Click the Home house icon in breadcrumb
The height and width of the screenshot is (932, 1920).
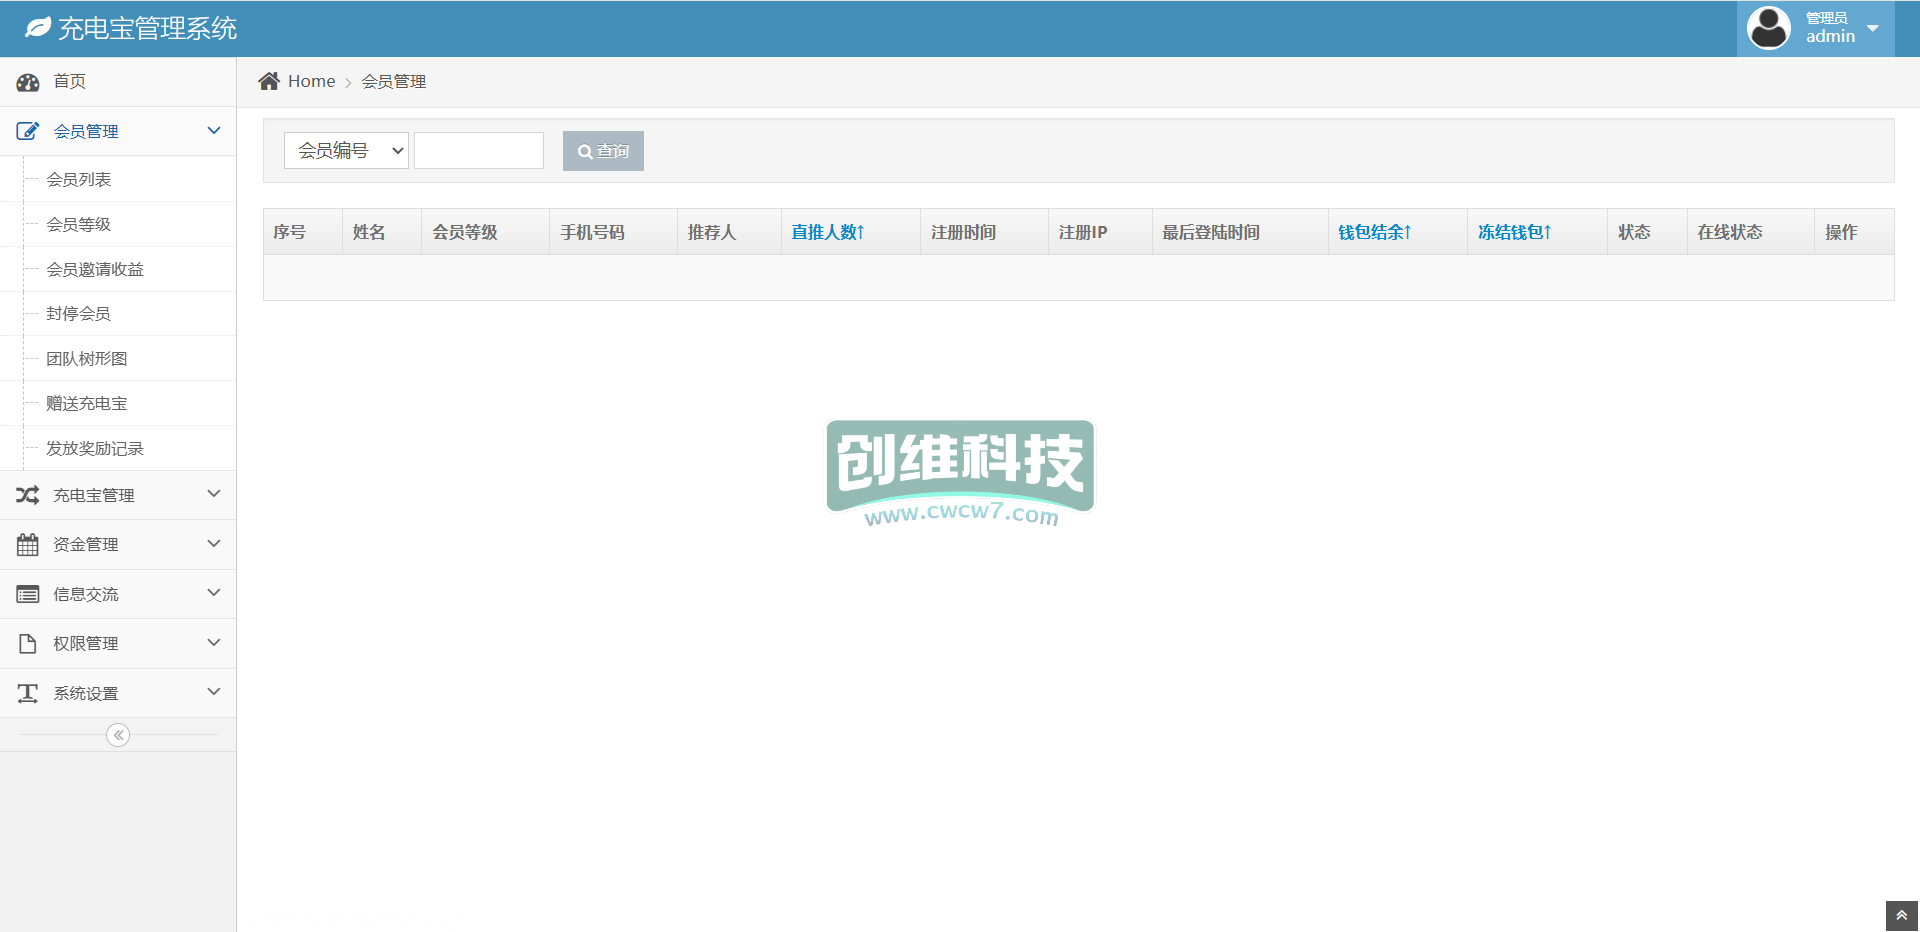pos(269,81)
